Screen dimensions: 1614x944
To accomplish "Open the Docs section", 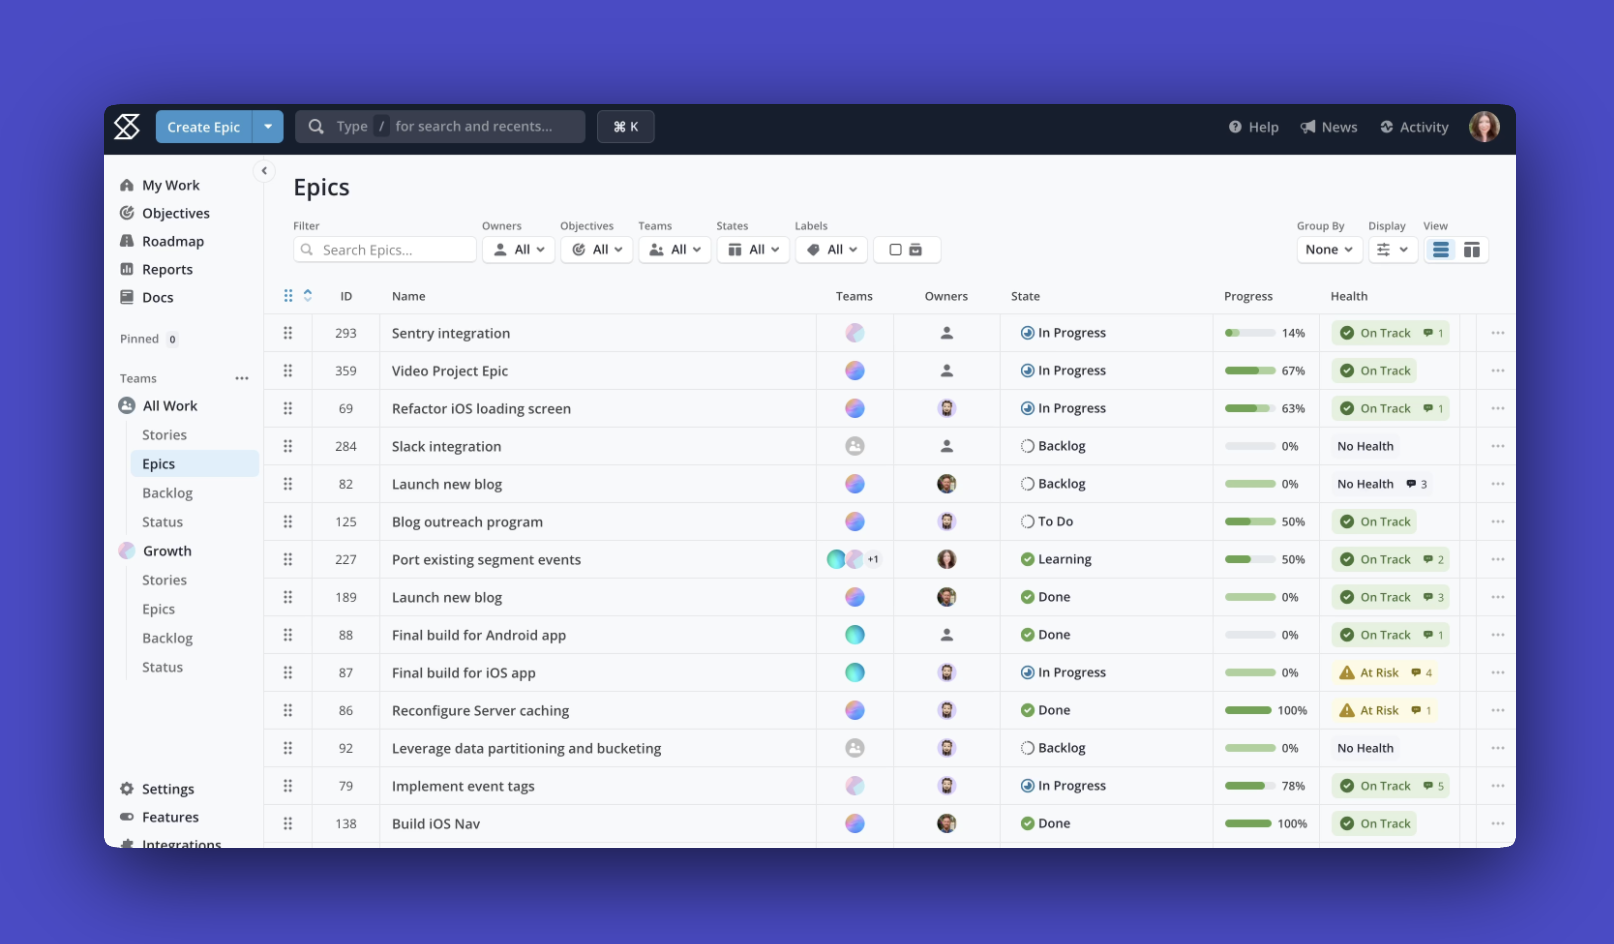I will (159, 297).
